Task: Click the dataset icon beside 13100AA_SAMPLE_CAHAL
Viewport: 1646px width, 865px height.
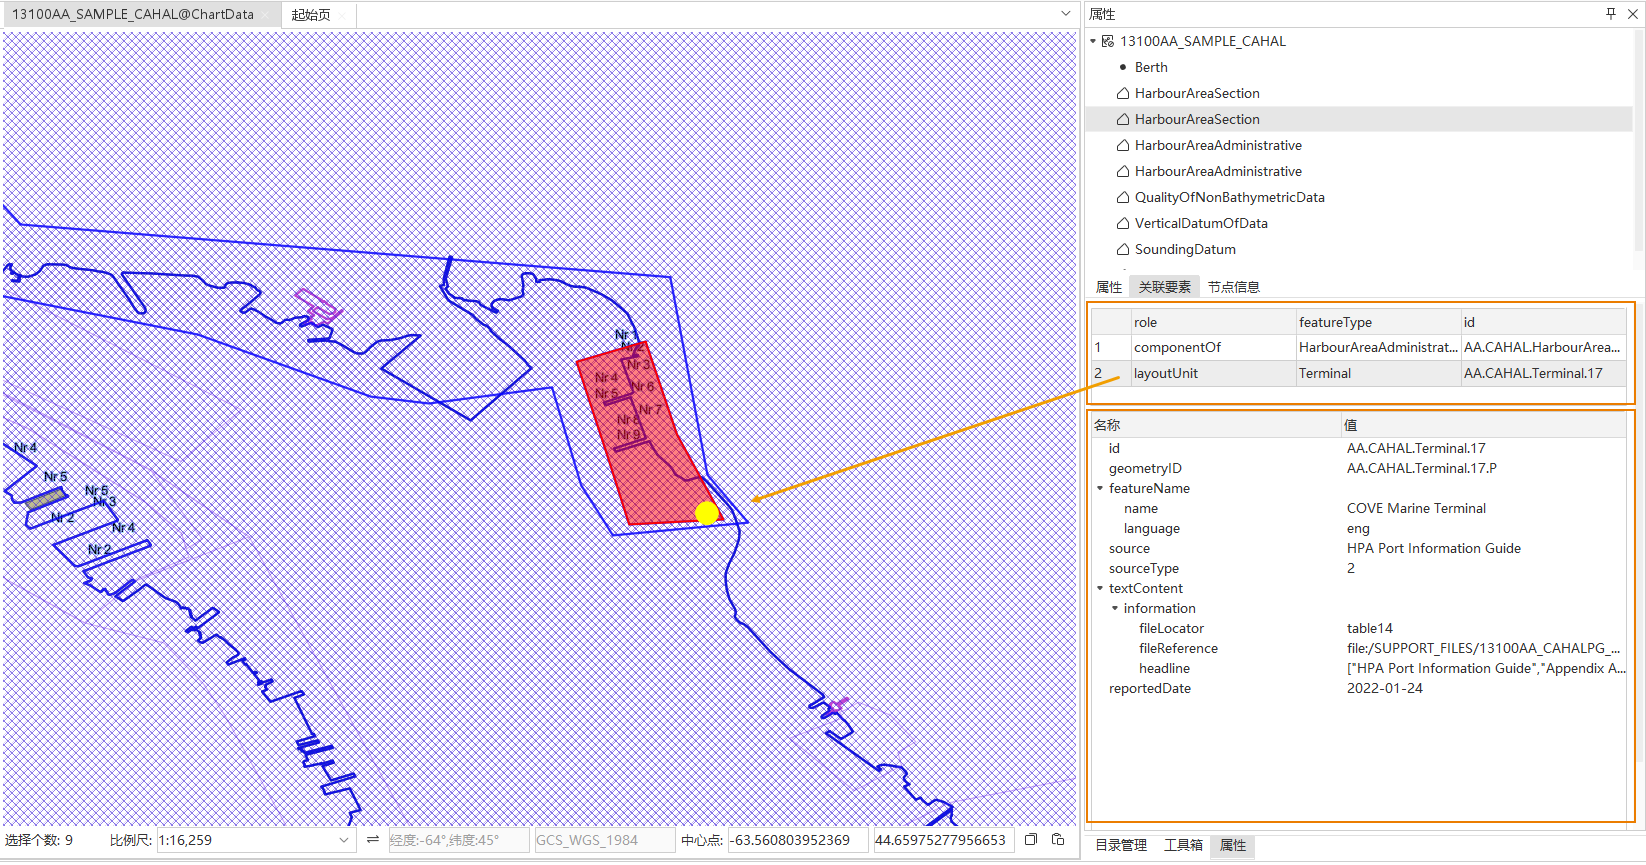Action: (1108, 41)
